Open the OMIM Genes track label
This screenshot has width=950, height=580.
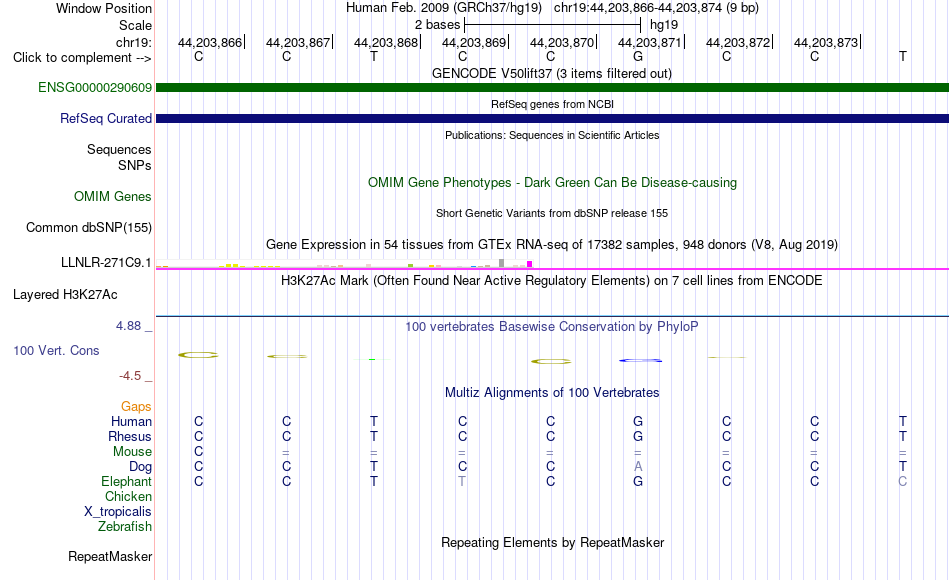(113, 196)
